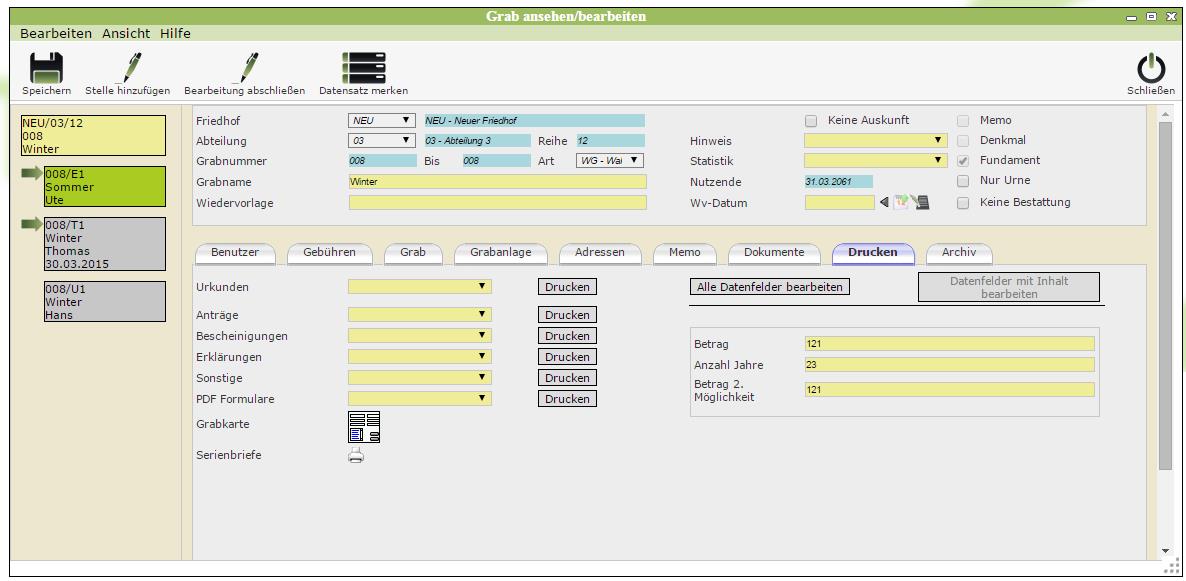The height and width of the screenshot is (581, 1186).
Task: Click the Stelle hinzufügen pen icon
Action: pos(128,68)
